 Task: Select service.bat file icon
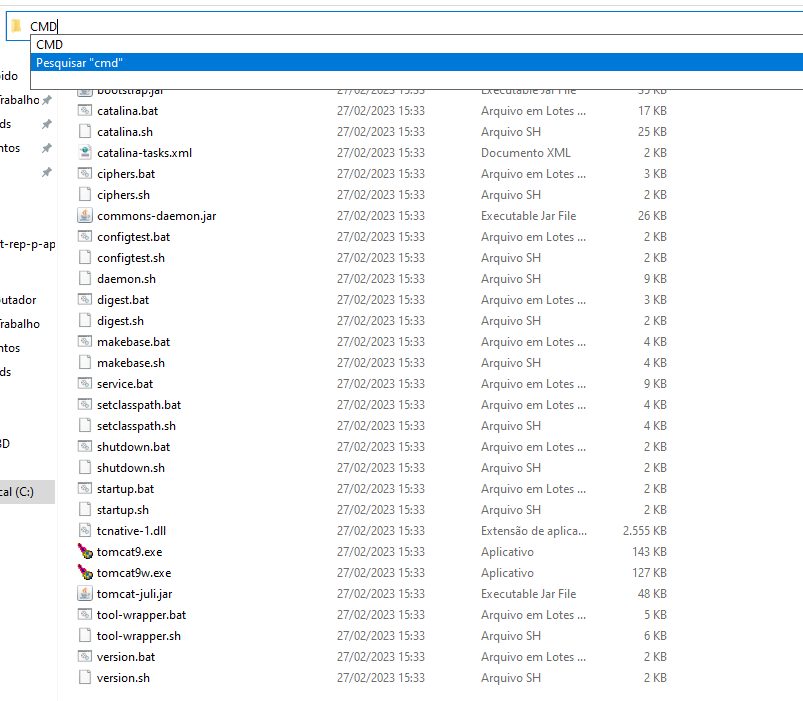tap(84, 384)
